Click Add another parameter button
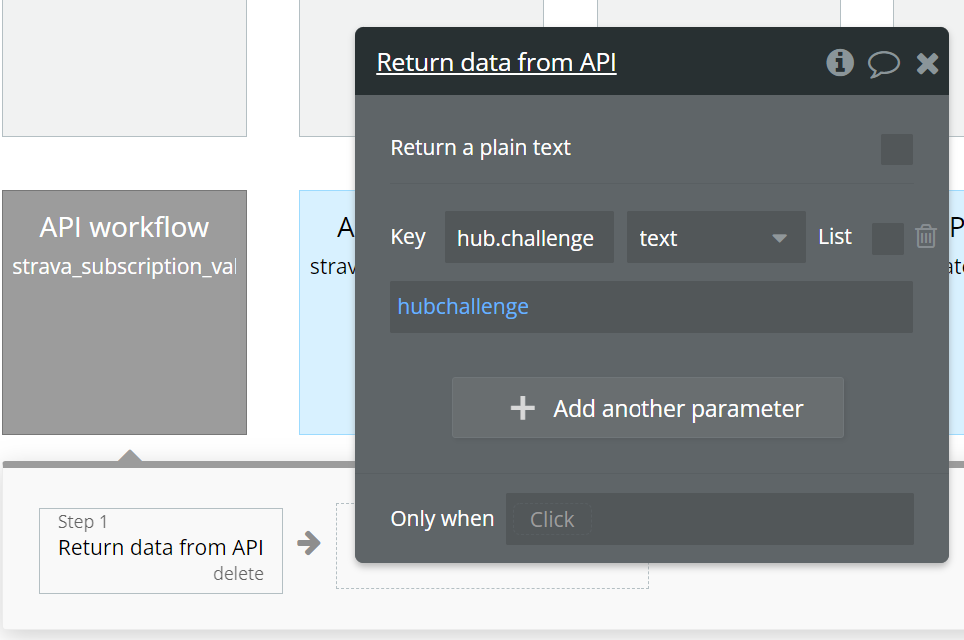 (x=647, y=408)
